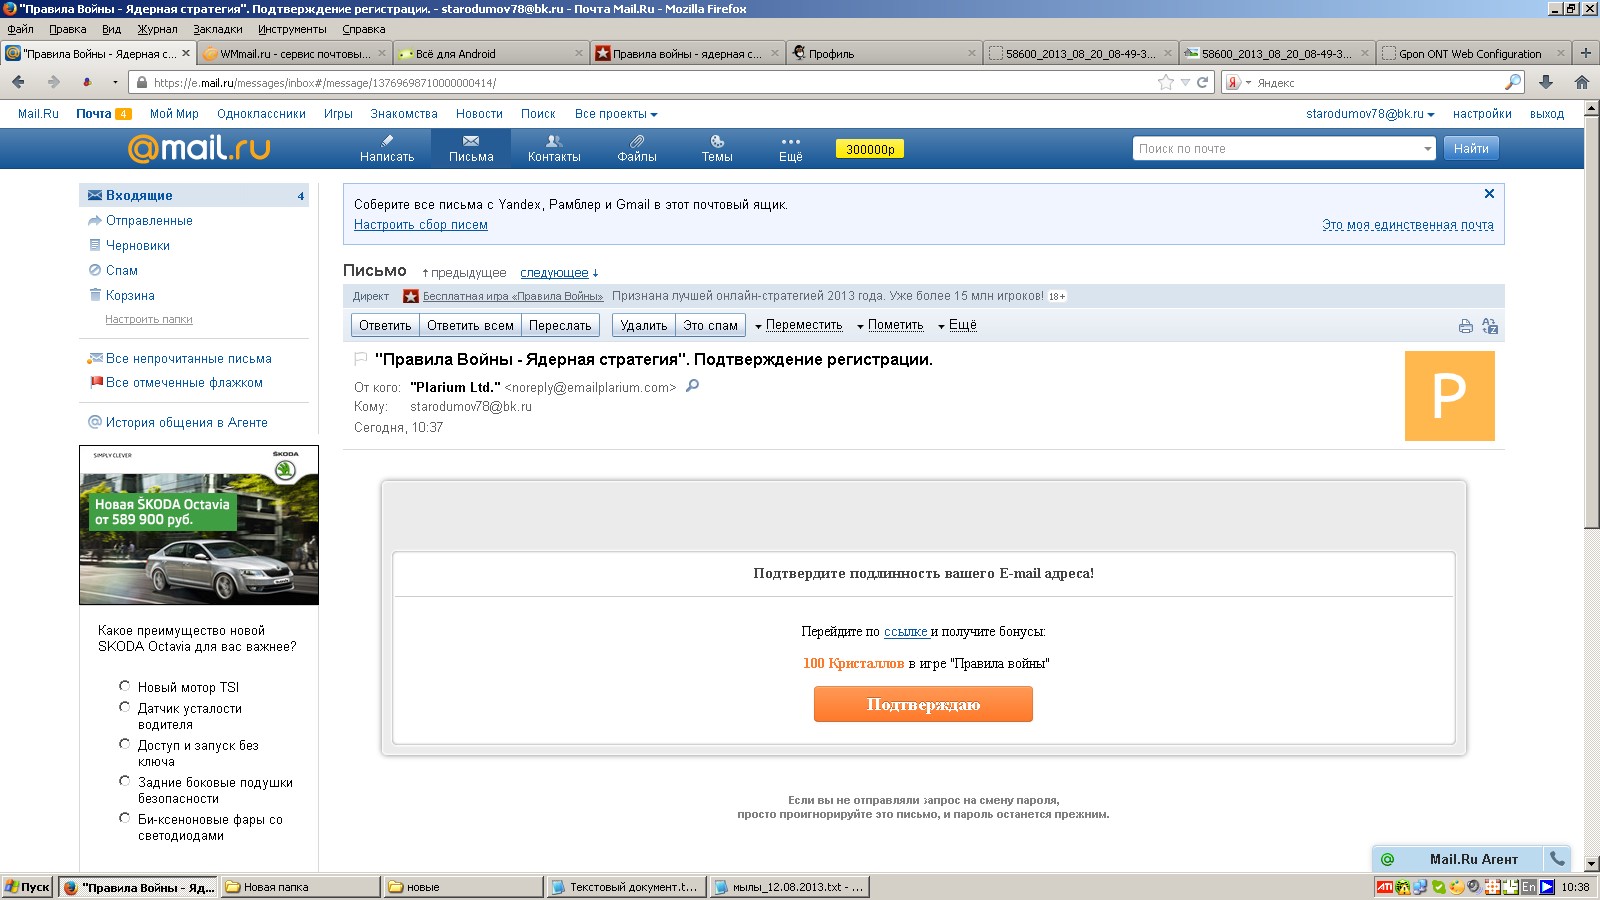Click the mail.ru logo

(199, 148)
